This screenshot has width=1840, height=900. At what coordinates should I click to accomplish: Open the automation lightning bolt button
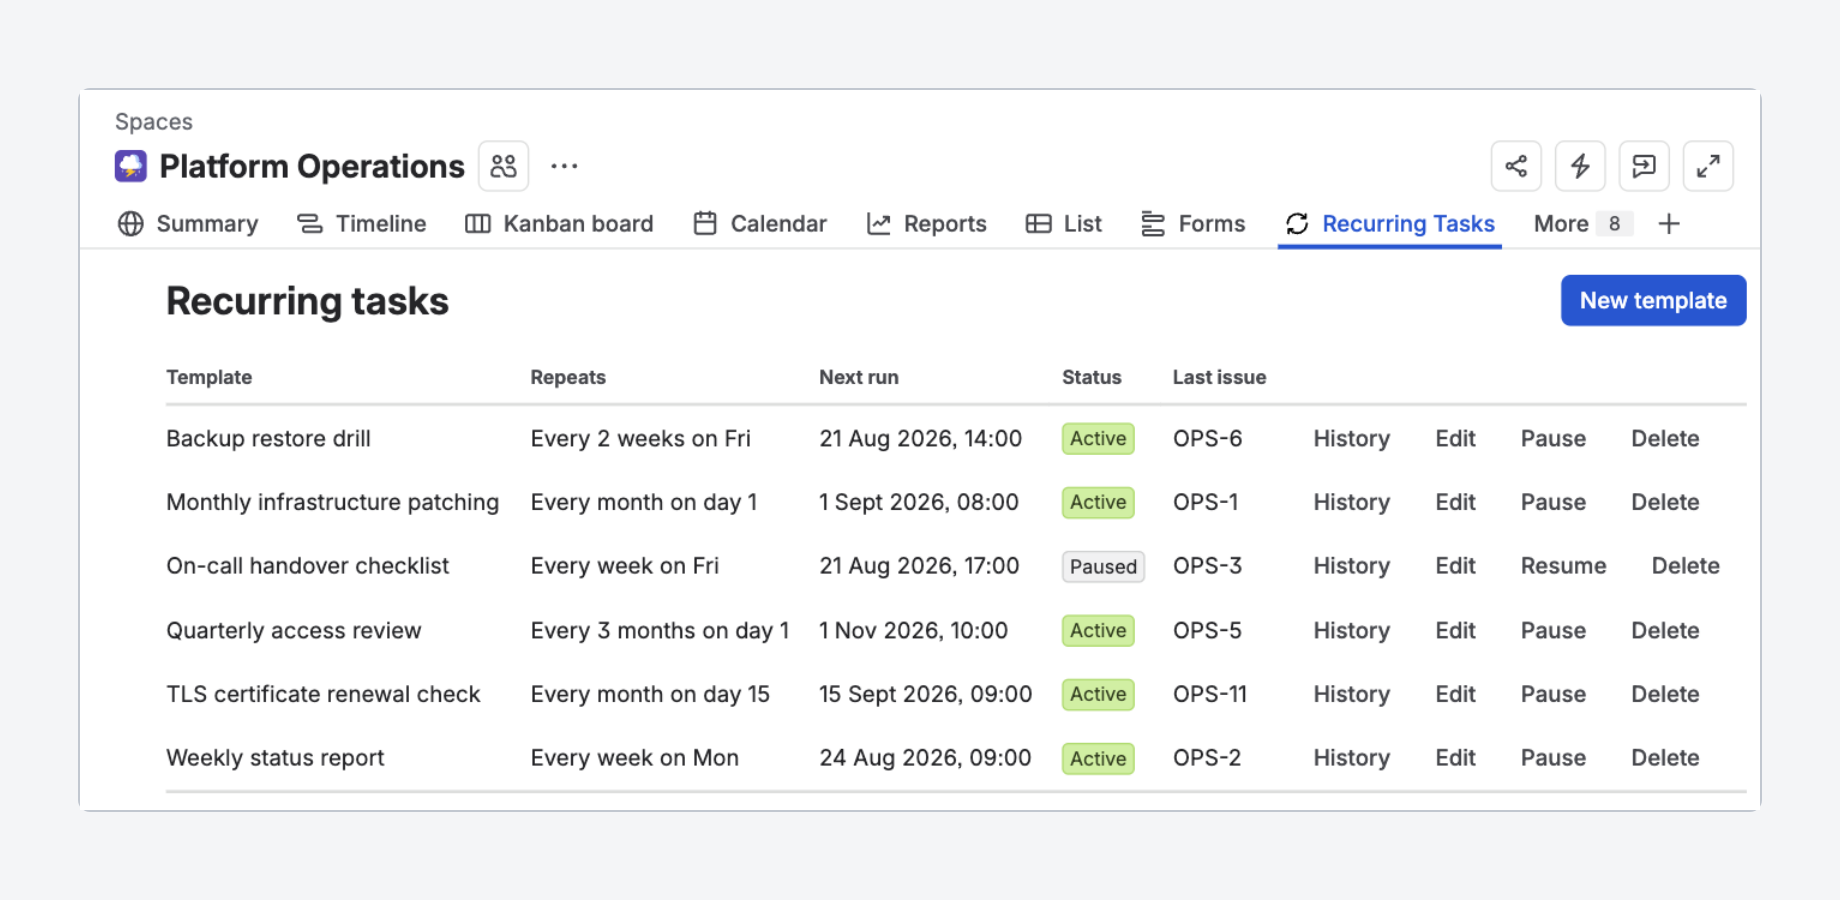(x=1580, y=166)
